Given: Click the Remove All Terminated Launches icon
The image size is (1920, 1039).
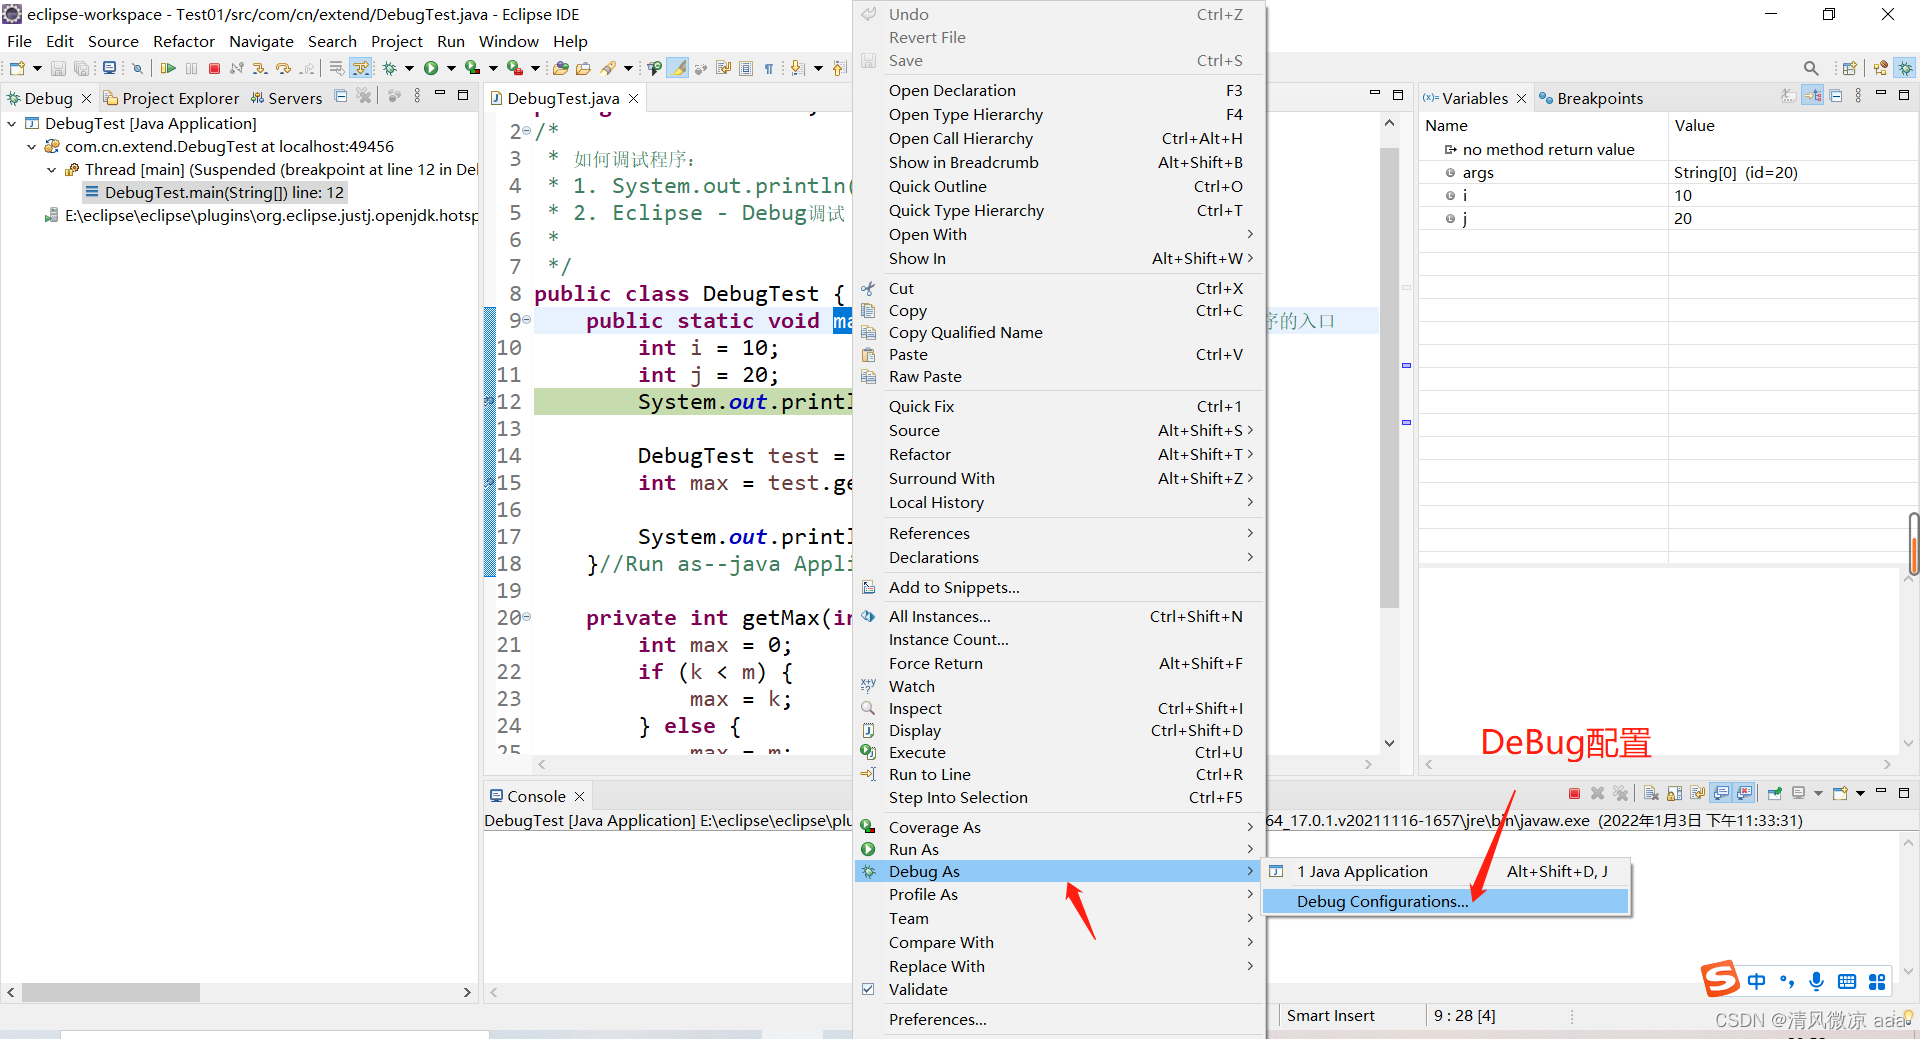Looking at the screenshot, I should 1621,794.
